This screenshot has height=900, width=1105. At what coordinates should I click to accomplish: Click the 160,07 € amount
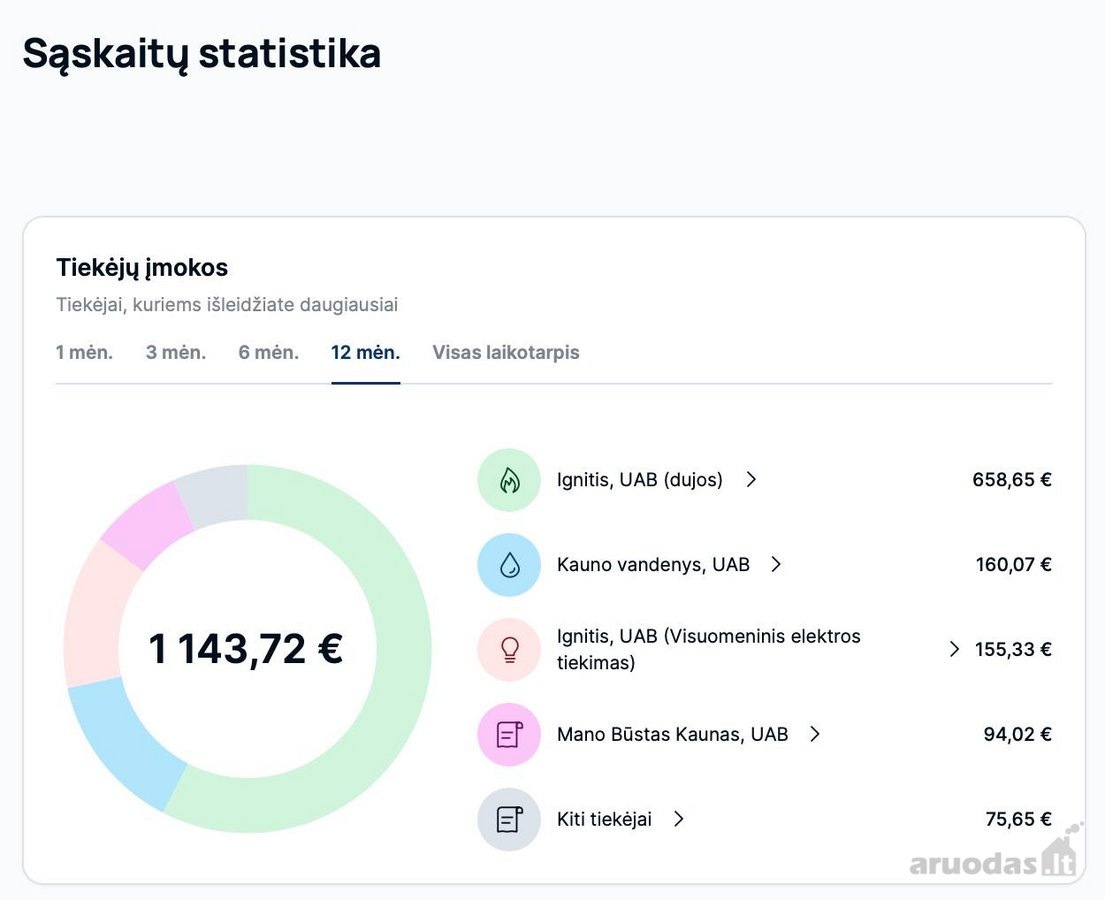click(1013, 565)
